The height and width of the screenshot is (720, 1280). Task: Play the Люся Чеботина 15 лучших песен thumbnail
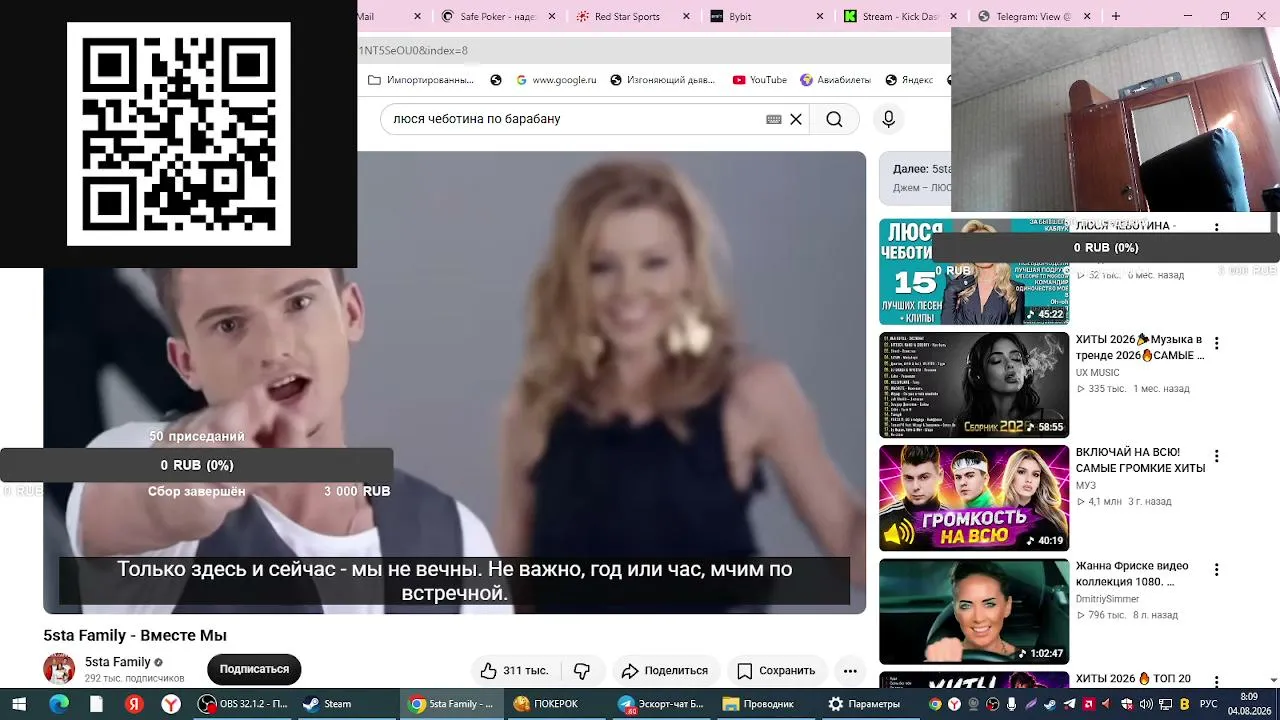[974, 272]
